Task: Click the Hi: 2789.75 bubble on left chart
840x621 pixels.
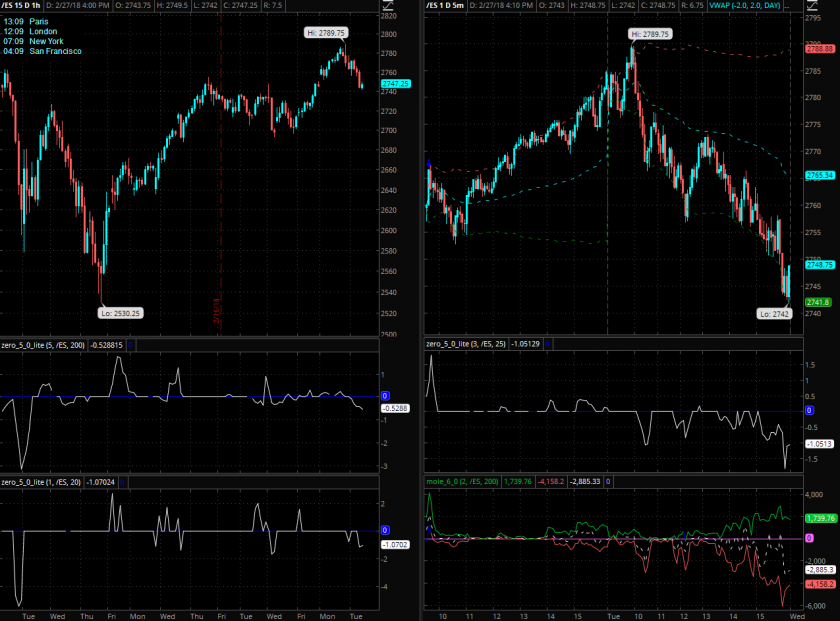Action: coord(327,33)
